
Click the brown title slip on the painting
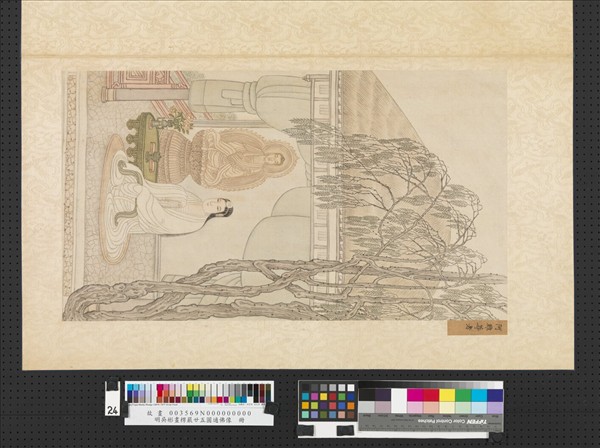477,325
